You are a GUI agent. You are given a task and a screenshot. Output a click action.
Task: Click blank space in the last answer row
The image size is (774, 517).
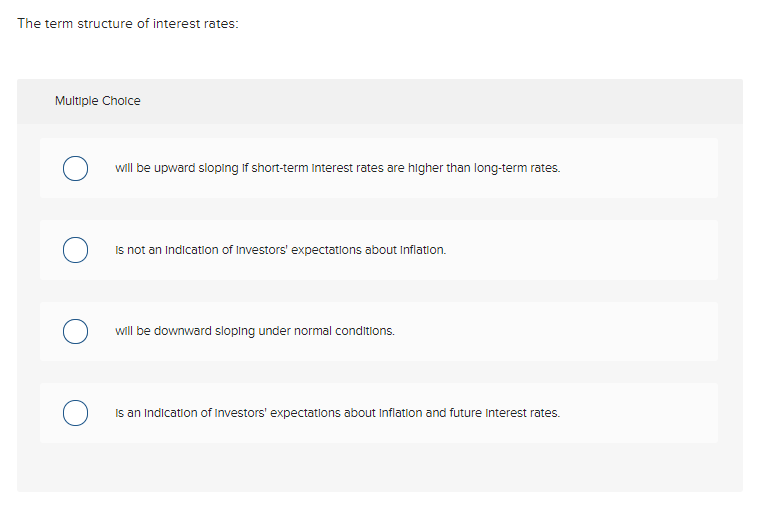(x=640, y=413)
